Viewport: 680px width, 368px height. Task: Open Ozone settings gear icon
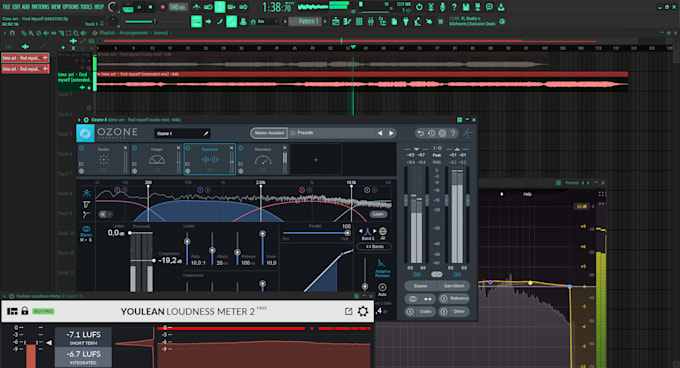click(442, 133)
